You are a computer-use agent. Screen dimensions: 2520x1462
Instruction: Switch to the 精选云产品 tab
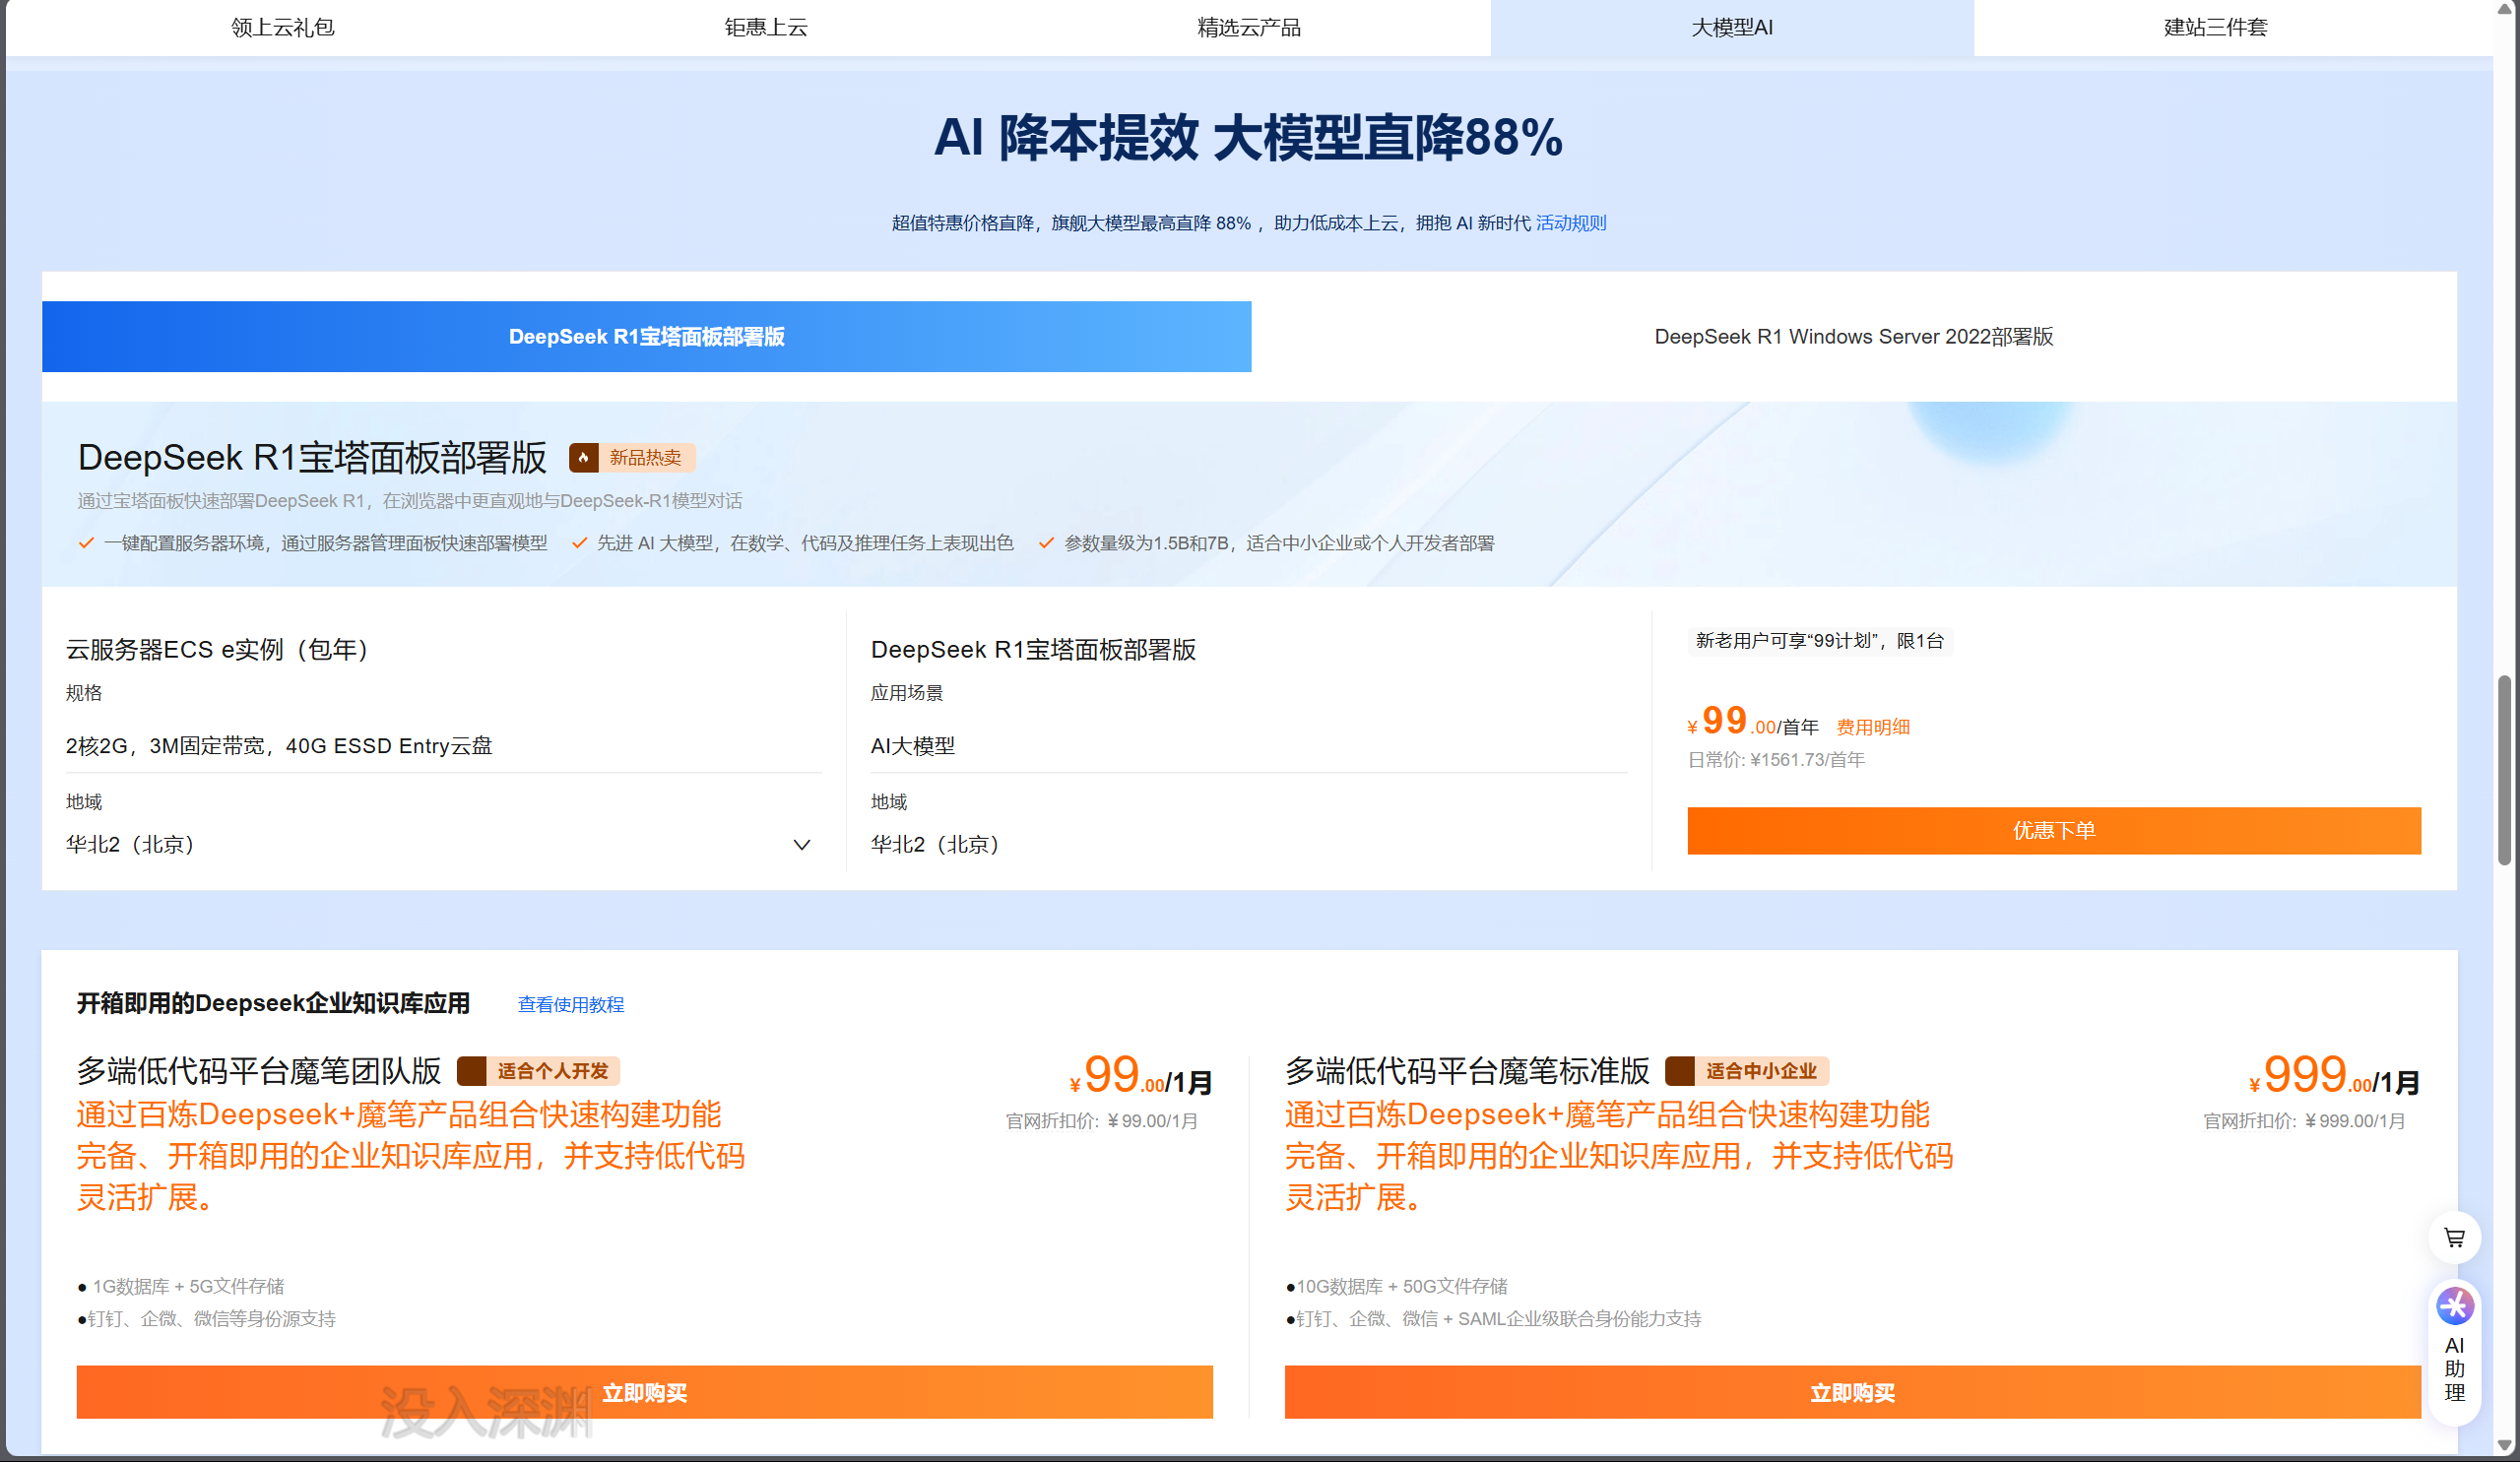pos(1249,27)
